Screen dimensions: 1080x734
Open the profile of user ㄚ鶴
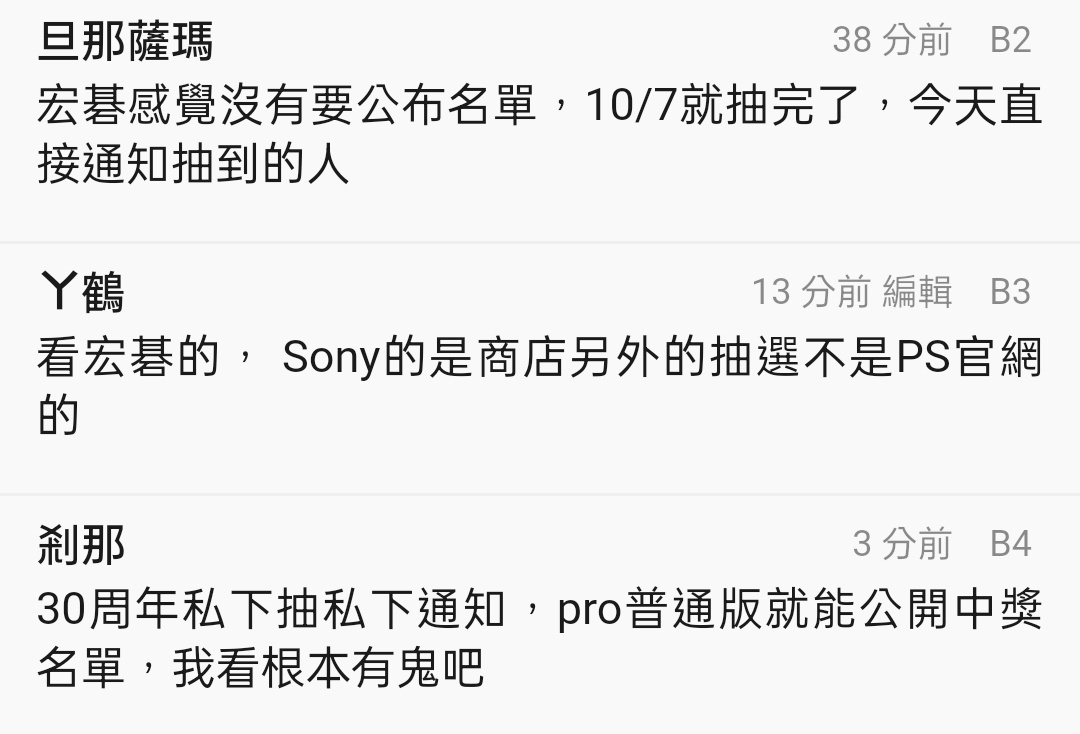click(82, 294)
